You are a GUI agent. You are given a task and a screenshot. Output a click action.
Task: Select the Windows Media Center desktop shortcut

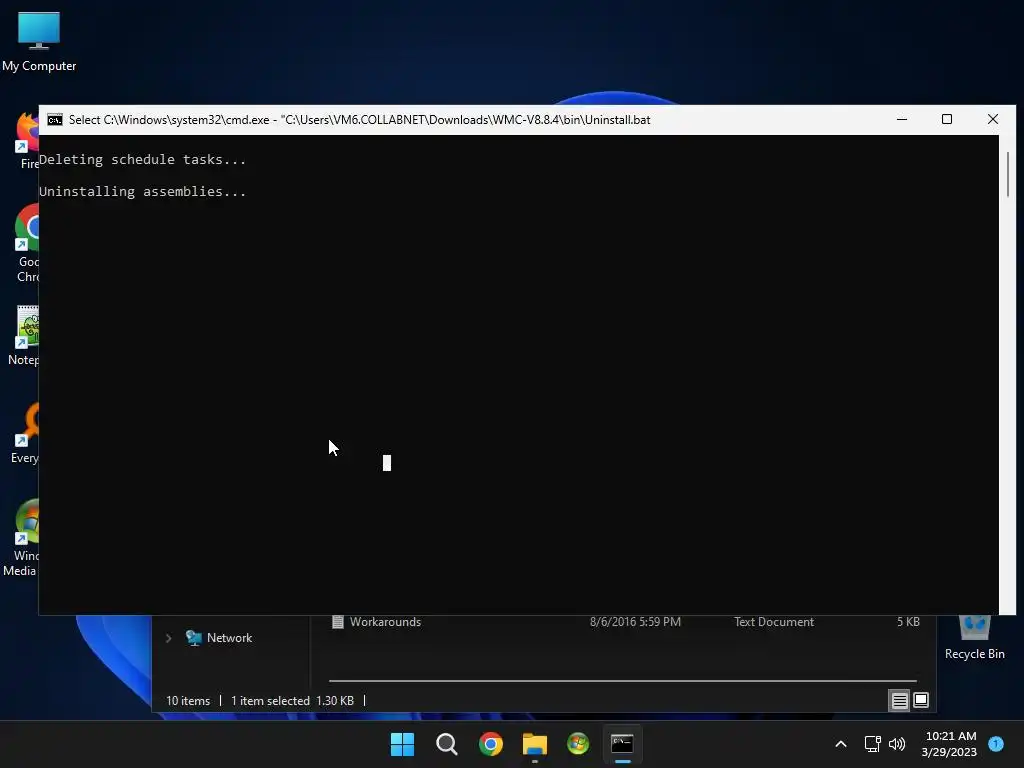coord(21,538)
